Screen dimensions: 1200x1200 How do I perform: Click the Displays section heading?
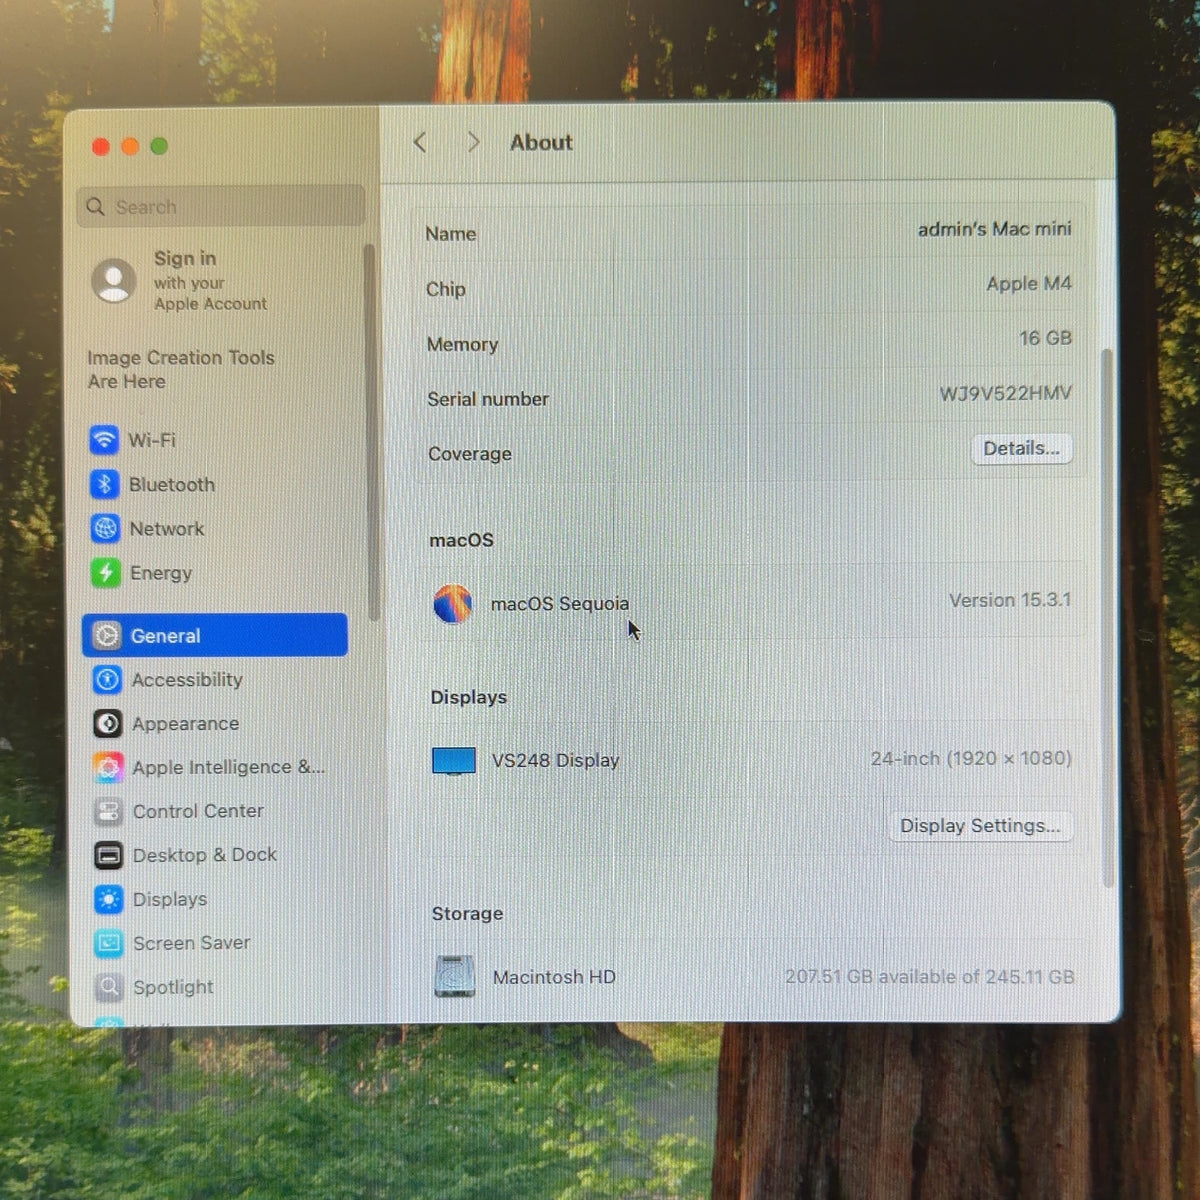coord(468,697)
